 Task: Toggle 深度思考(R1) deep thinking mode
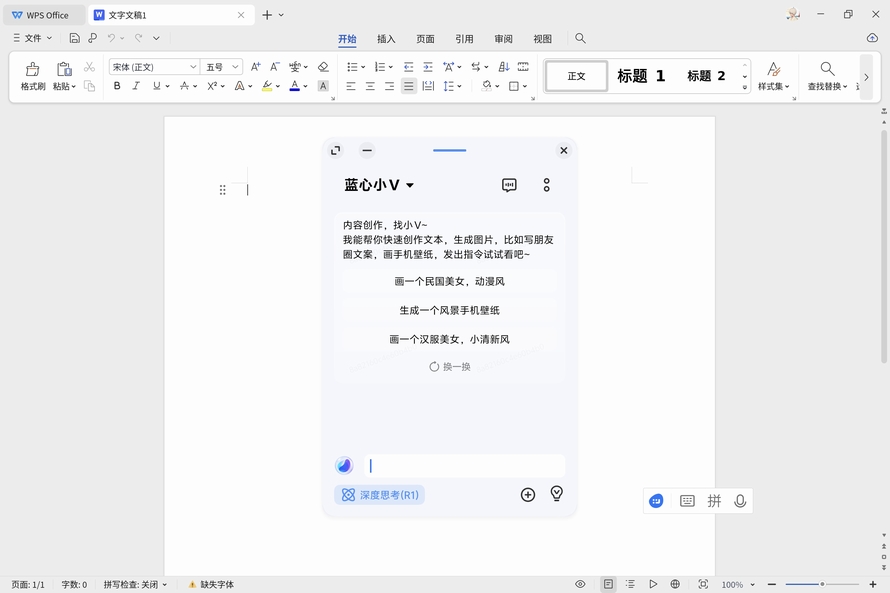tap(380, 495)
